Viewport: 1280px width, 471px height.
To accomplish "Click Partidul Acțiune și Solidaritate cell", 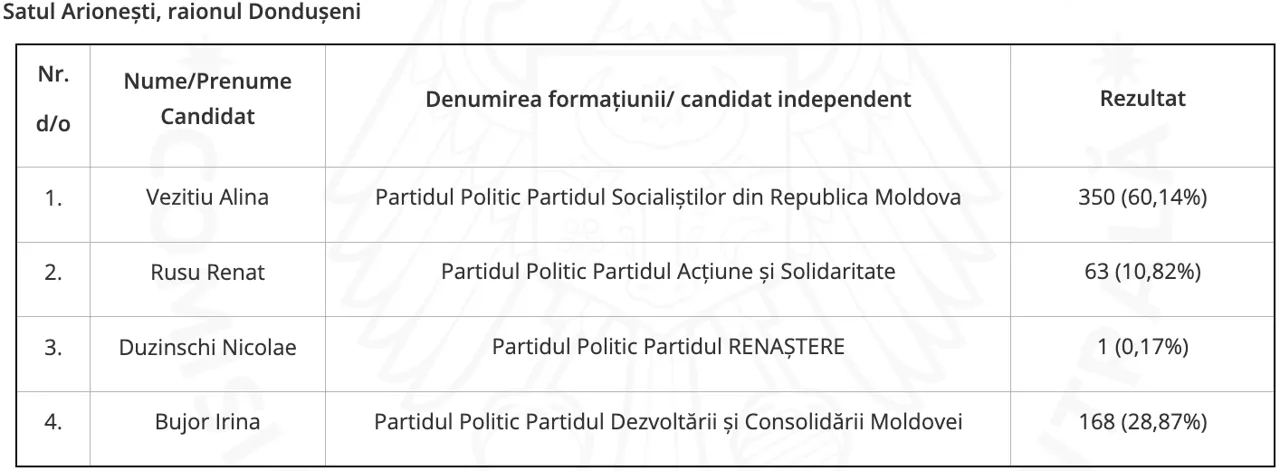I will click(667, 272).
